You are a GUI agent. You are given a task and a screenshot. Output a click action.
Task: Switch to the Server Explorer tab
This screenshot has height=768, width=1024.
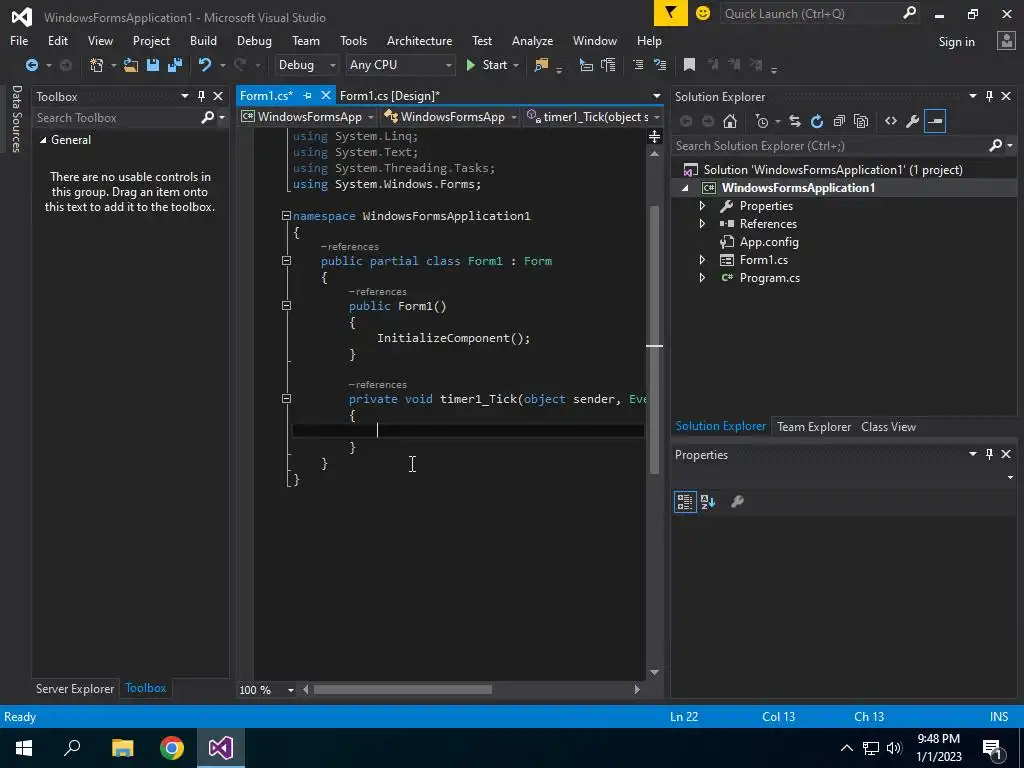pos(74,688)
